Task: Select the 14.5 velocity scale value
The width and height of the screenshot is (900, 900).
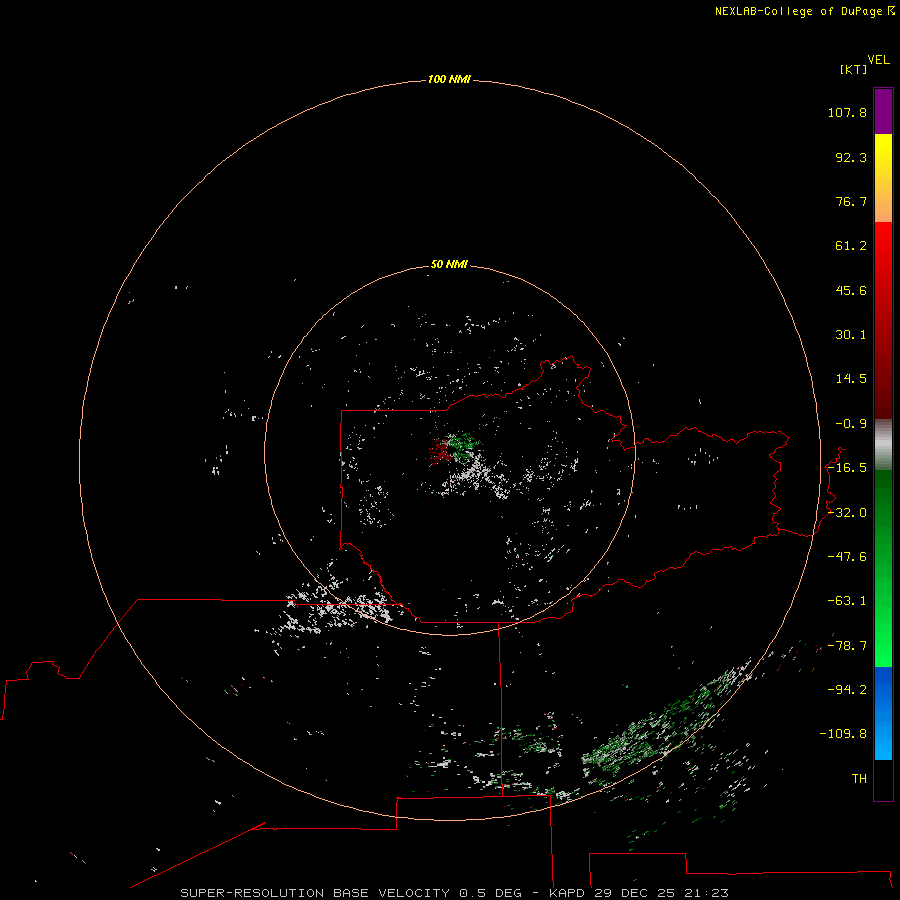Action: pyautogui.click(x=851, y=379)
